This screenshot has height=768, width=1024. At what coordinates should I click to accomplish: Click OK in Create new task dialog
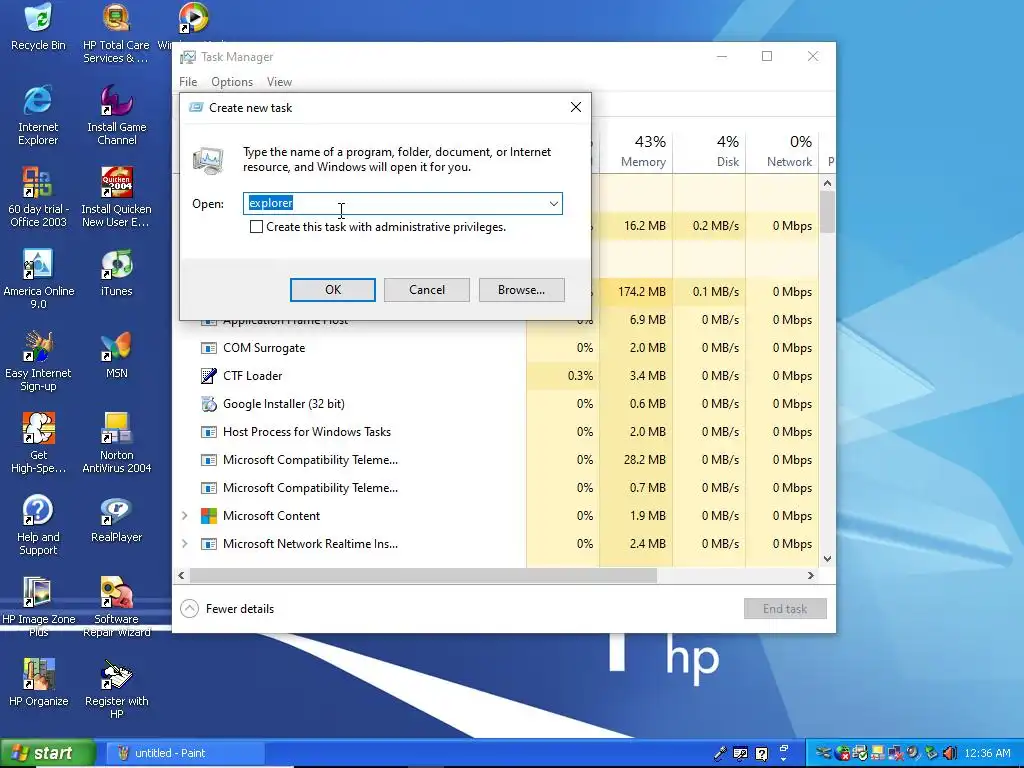pos(332,290)
